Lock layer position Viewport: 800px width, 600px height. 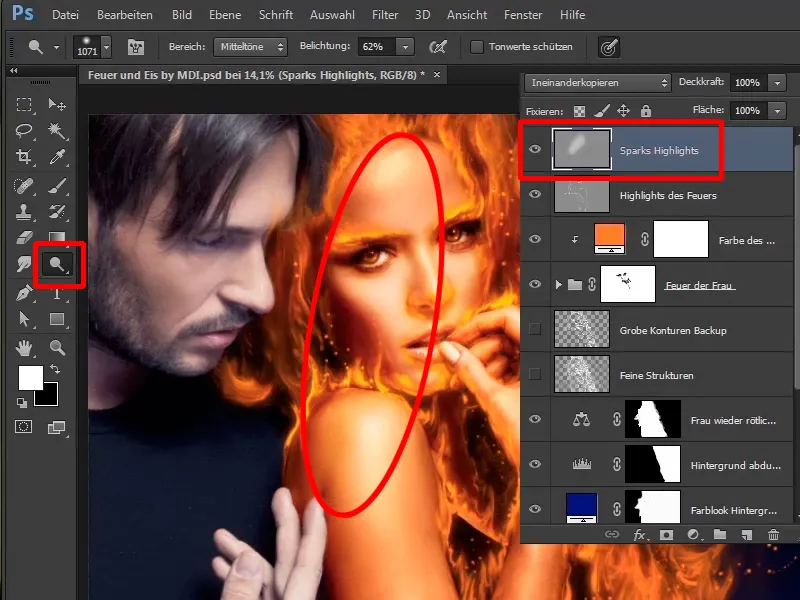pyautogui.click(x=623, y=111)
